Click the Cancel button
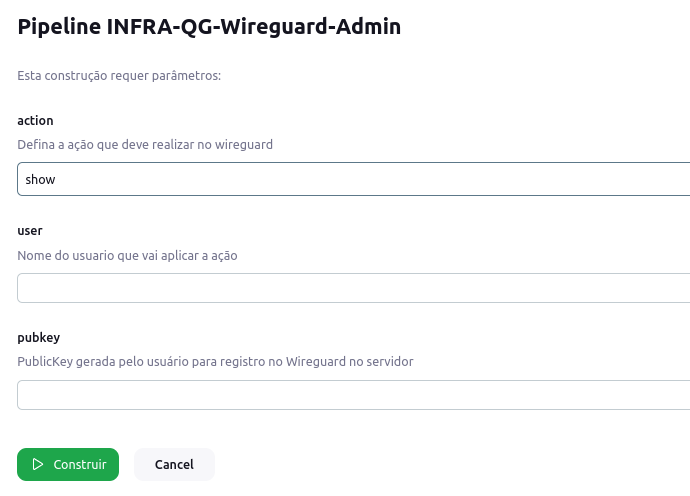690x496 pixels. click(x=174, y=464)
